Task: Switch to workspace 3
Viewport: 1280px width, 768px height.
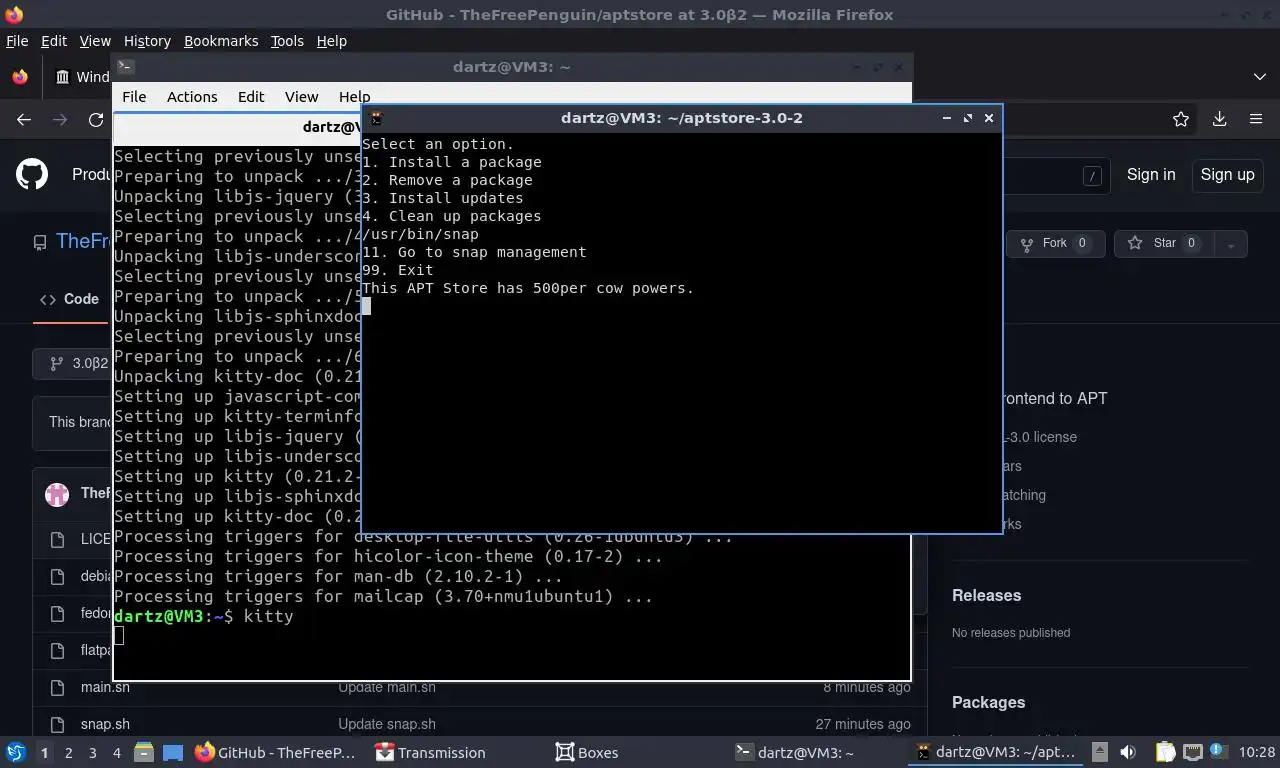Action: (92, 753)
